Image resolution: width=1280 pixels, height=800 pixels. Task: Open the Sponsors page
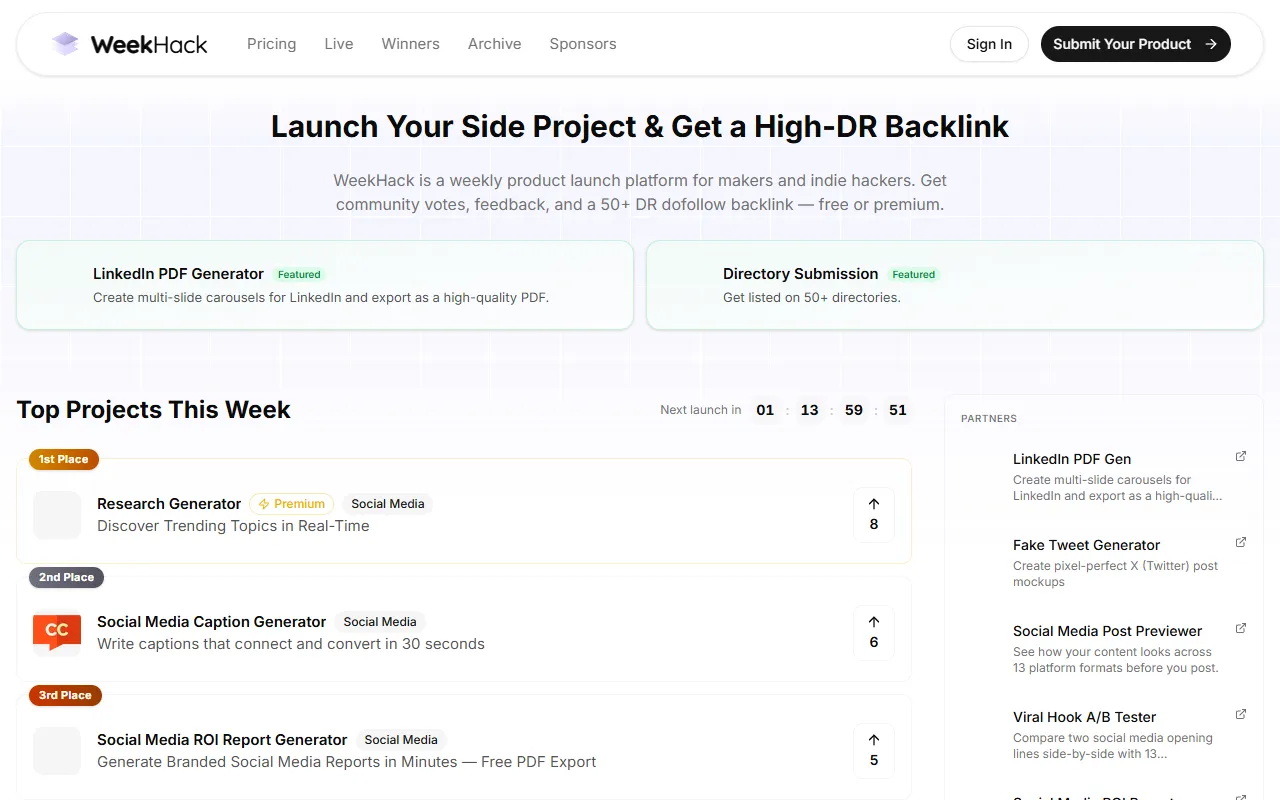click(582, 44)
